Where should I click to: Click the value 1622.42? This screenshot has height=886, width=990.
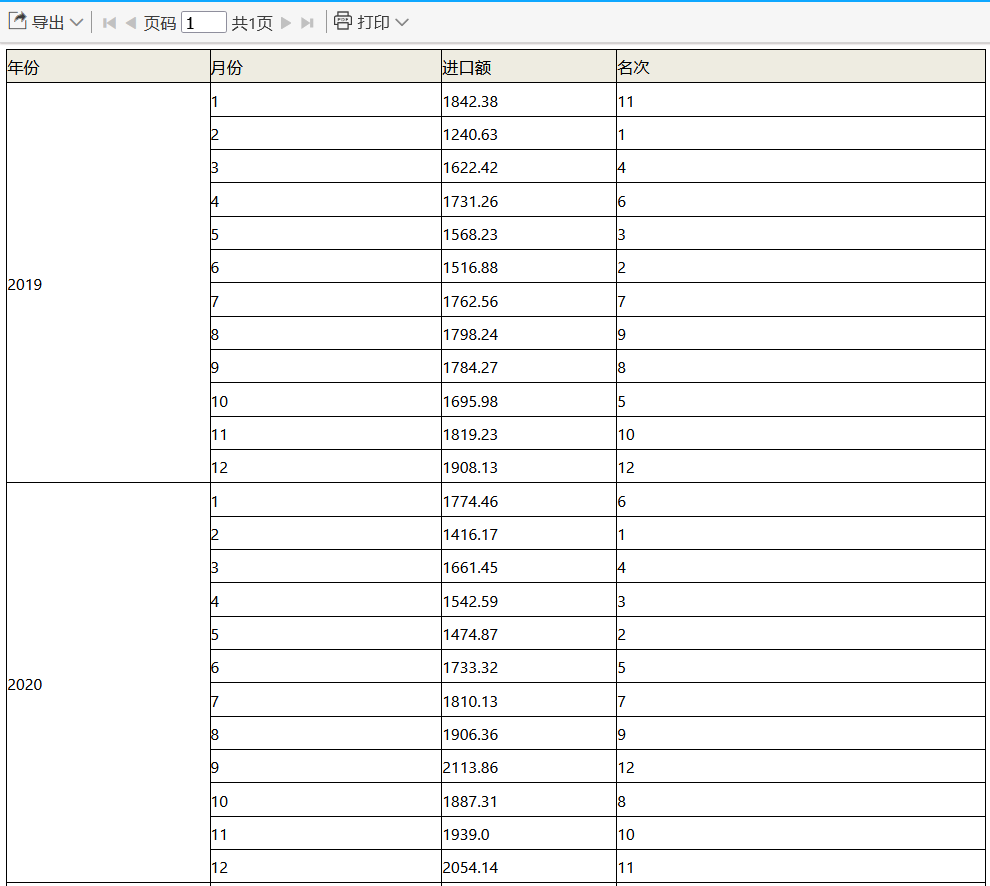(x=470, y=167)
